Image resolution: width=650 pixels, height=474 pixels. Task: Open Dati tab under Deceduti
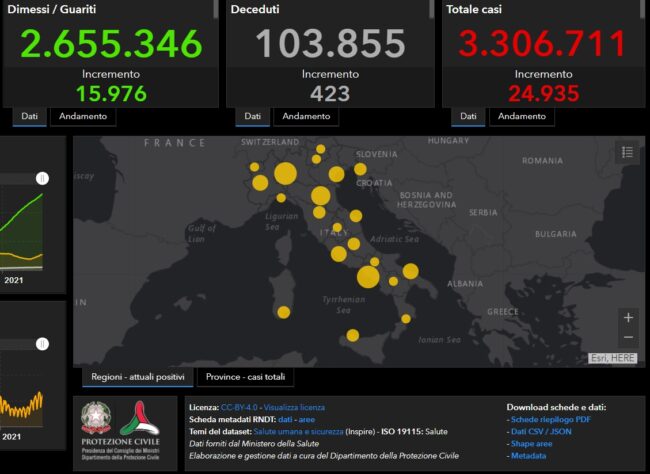(252, 117)
